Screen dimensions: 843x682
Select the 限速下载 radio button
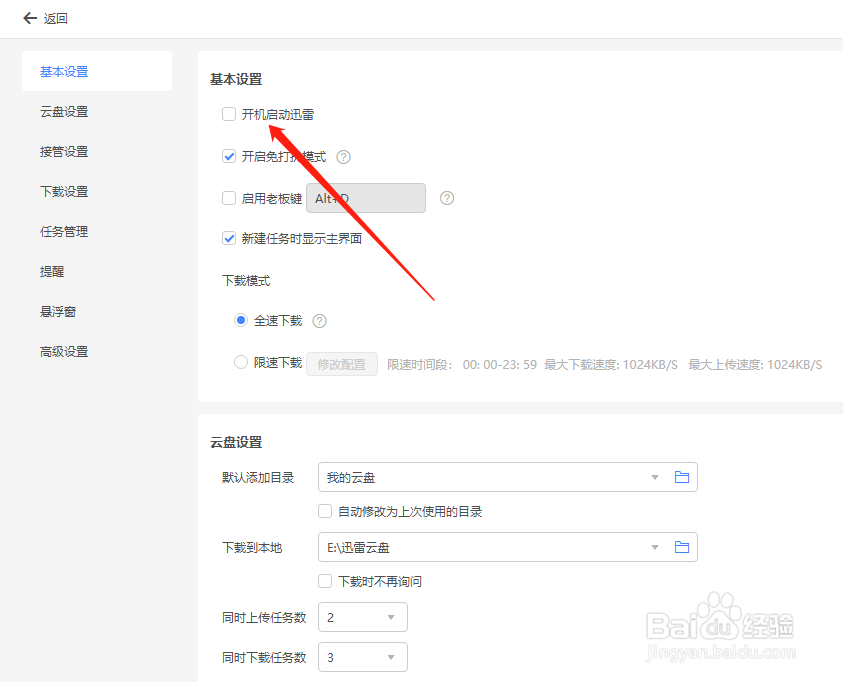tap(240, 363)
